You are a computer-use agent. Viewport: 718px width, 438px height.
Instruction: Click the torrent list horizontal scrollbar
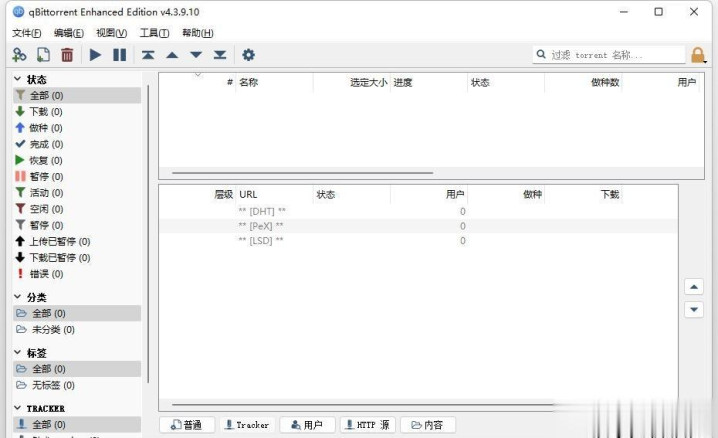coord(302,173)
